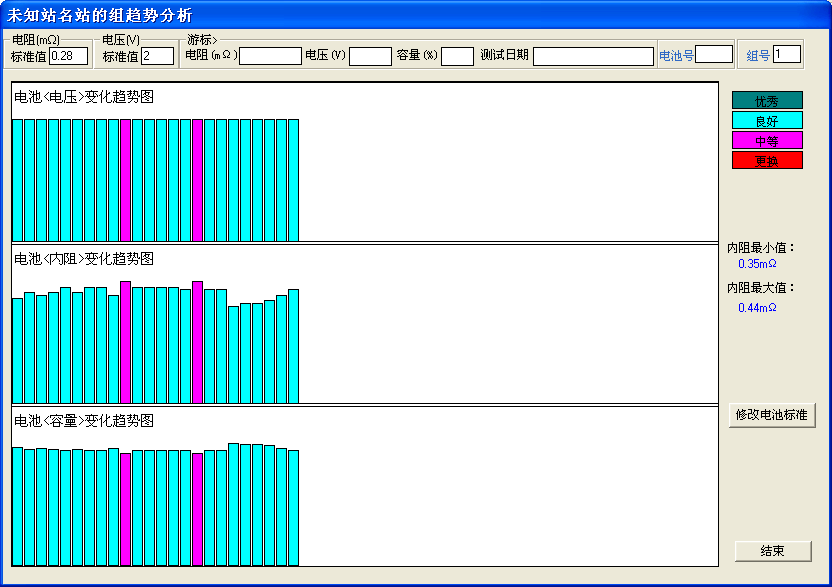Click the 修改电池标准 button
The height and width of the screenshot is (587, 832).
click(x=772, y=415)
